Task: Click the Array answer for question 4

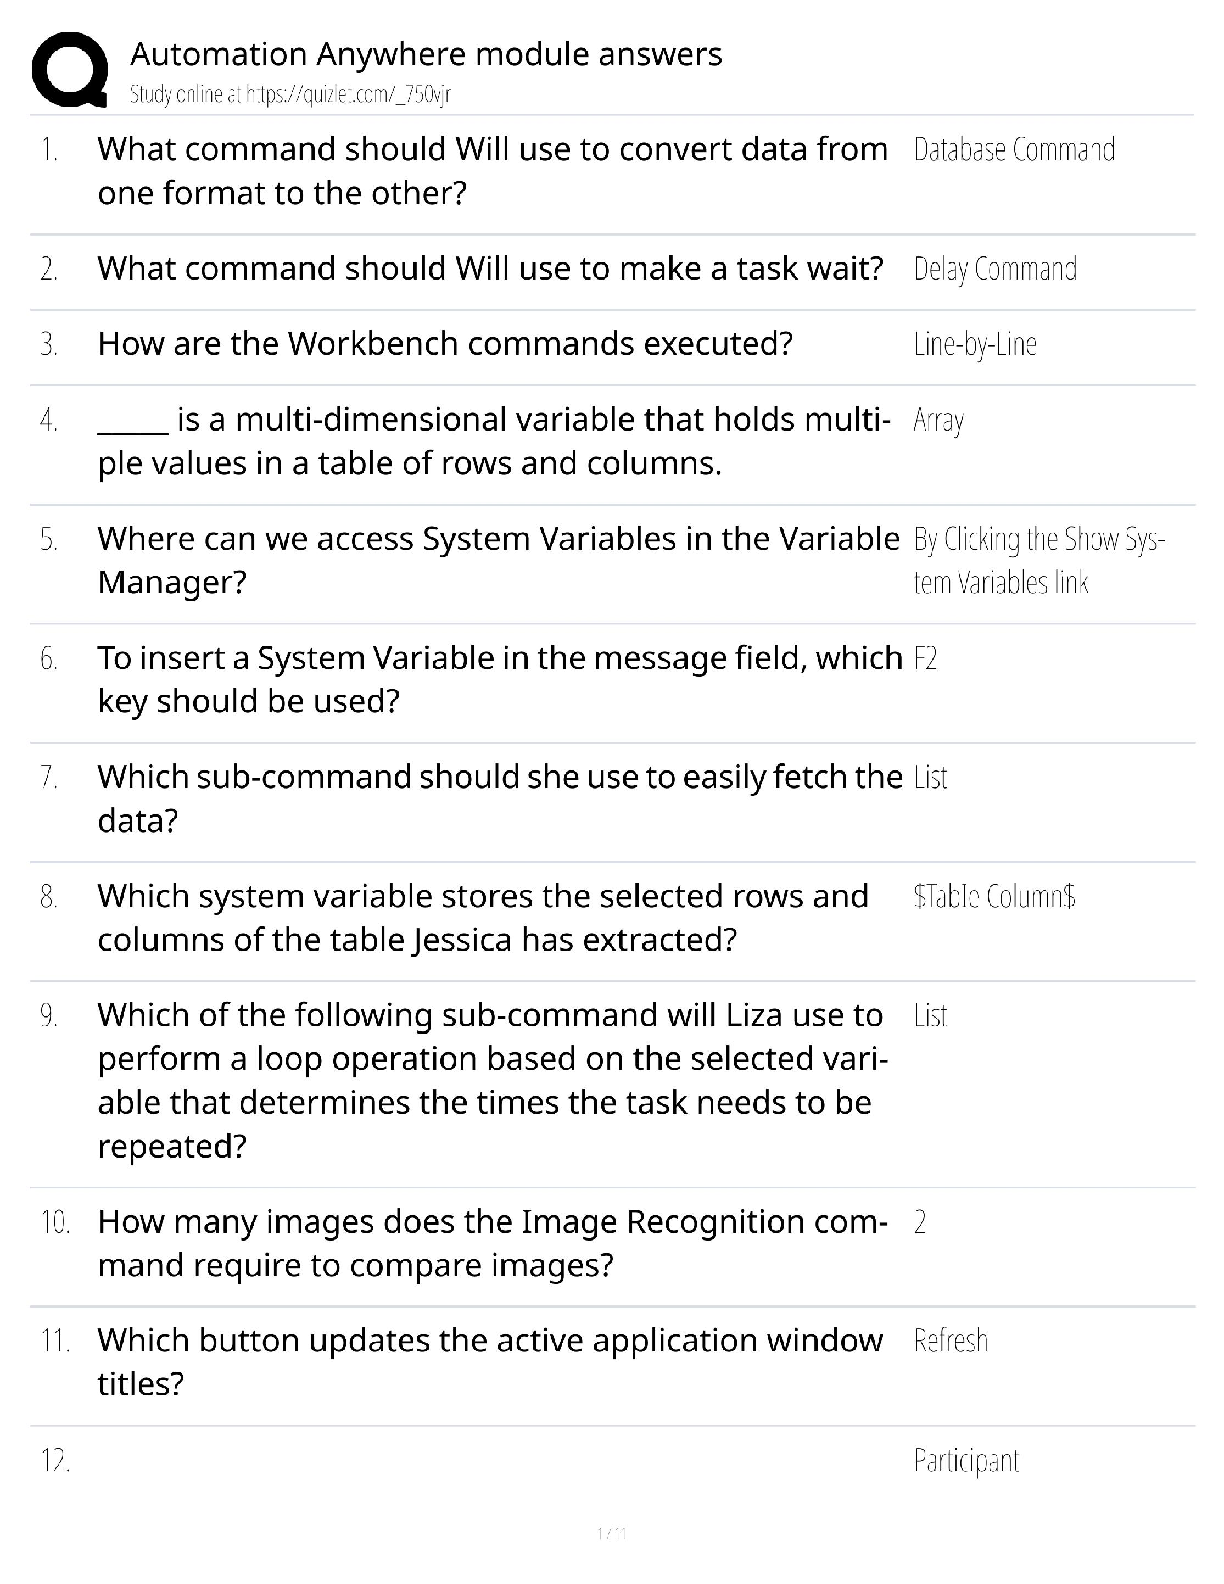Action: (938, 421)
